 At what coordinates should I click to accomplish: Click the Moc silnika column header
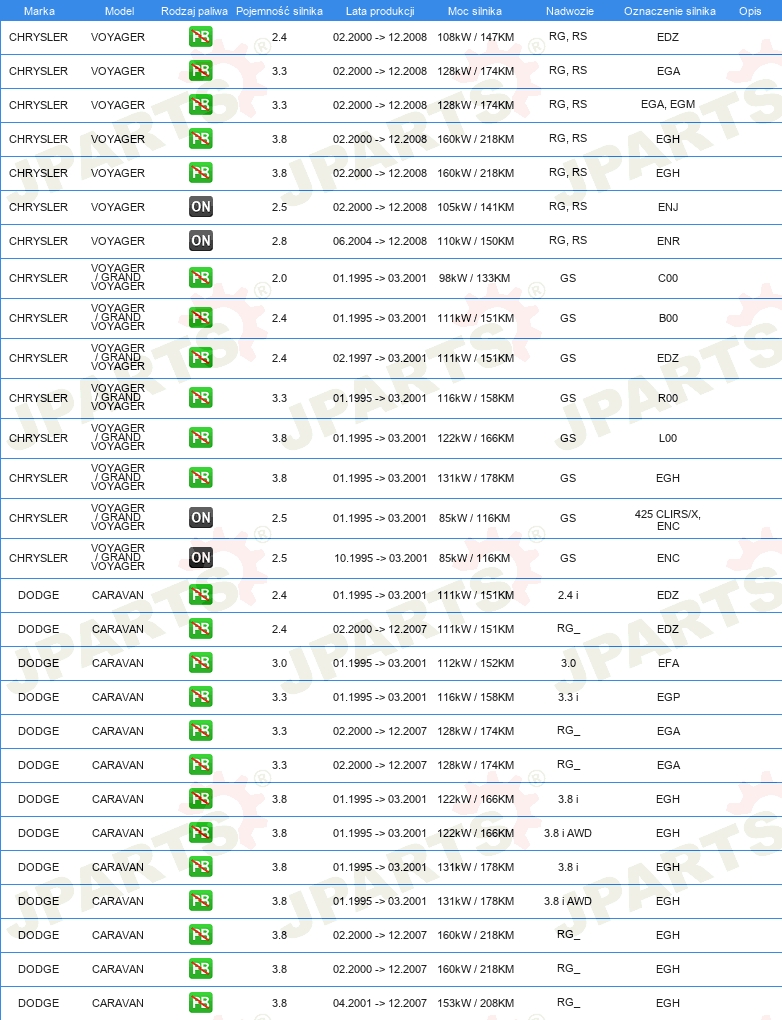point(475,11)
